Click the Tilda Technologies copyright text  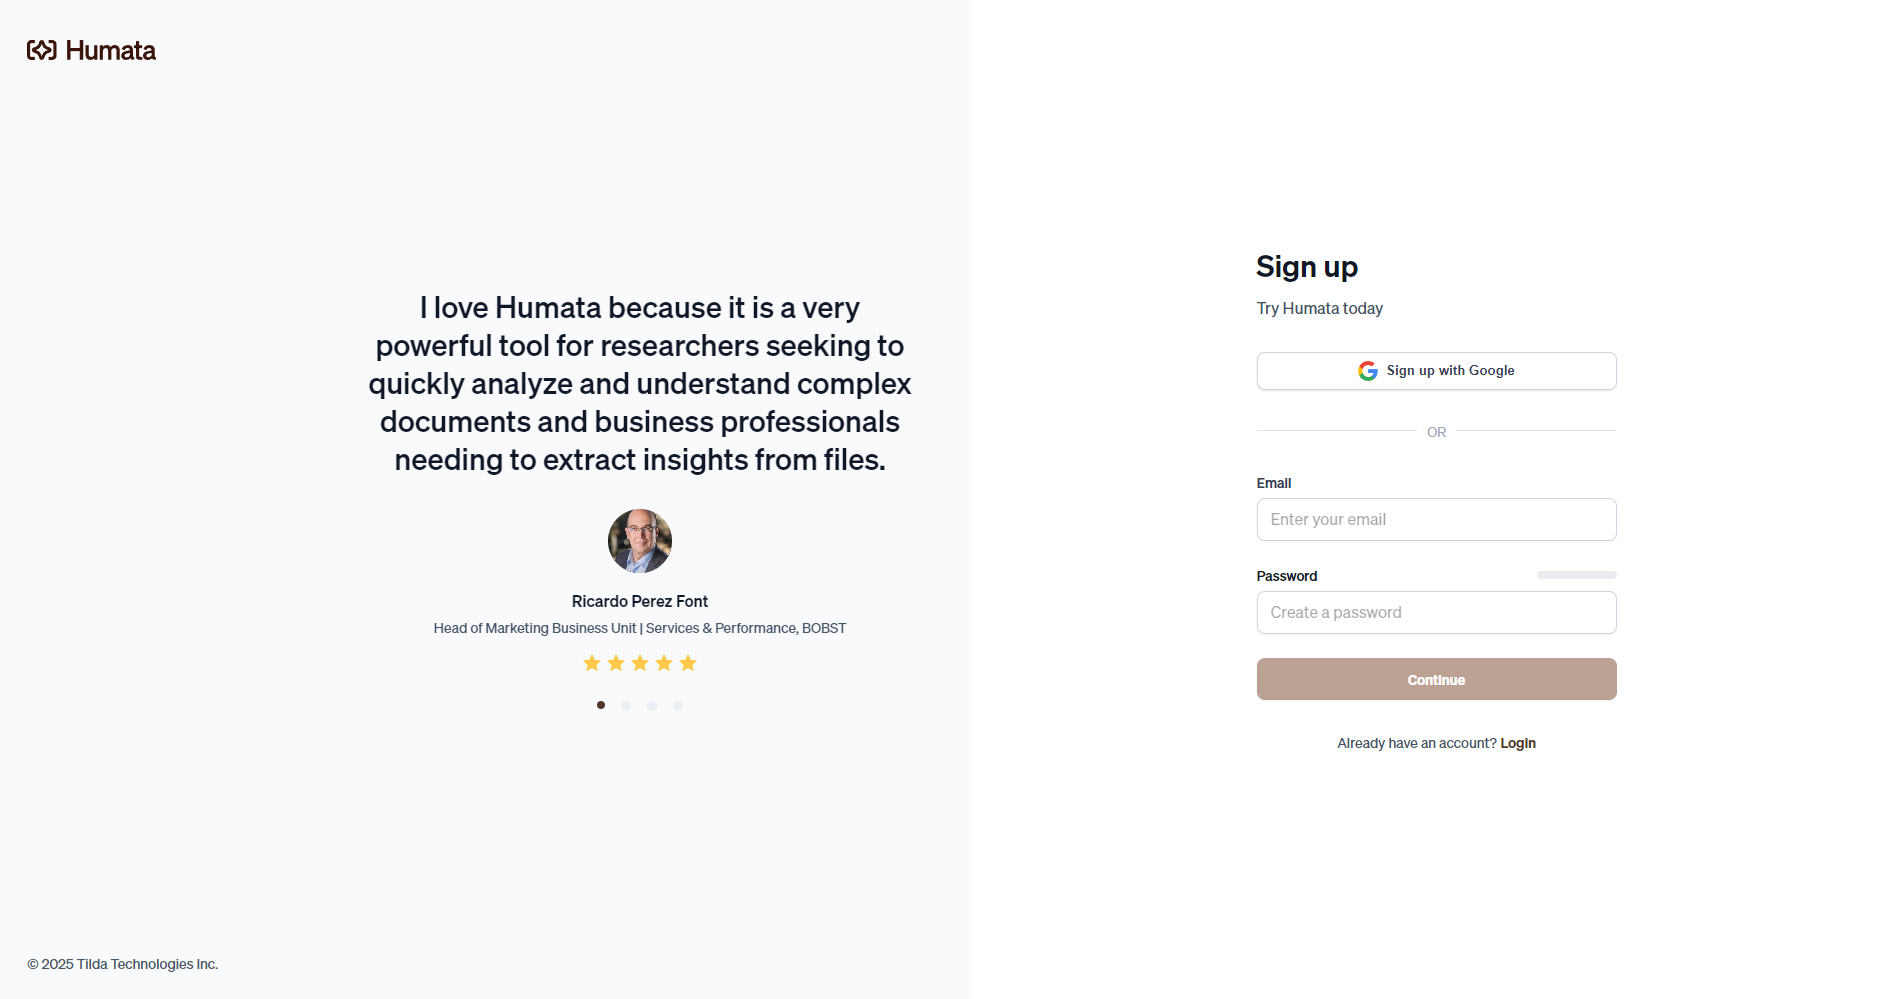(x=123, y=964)
